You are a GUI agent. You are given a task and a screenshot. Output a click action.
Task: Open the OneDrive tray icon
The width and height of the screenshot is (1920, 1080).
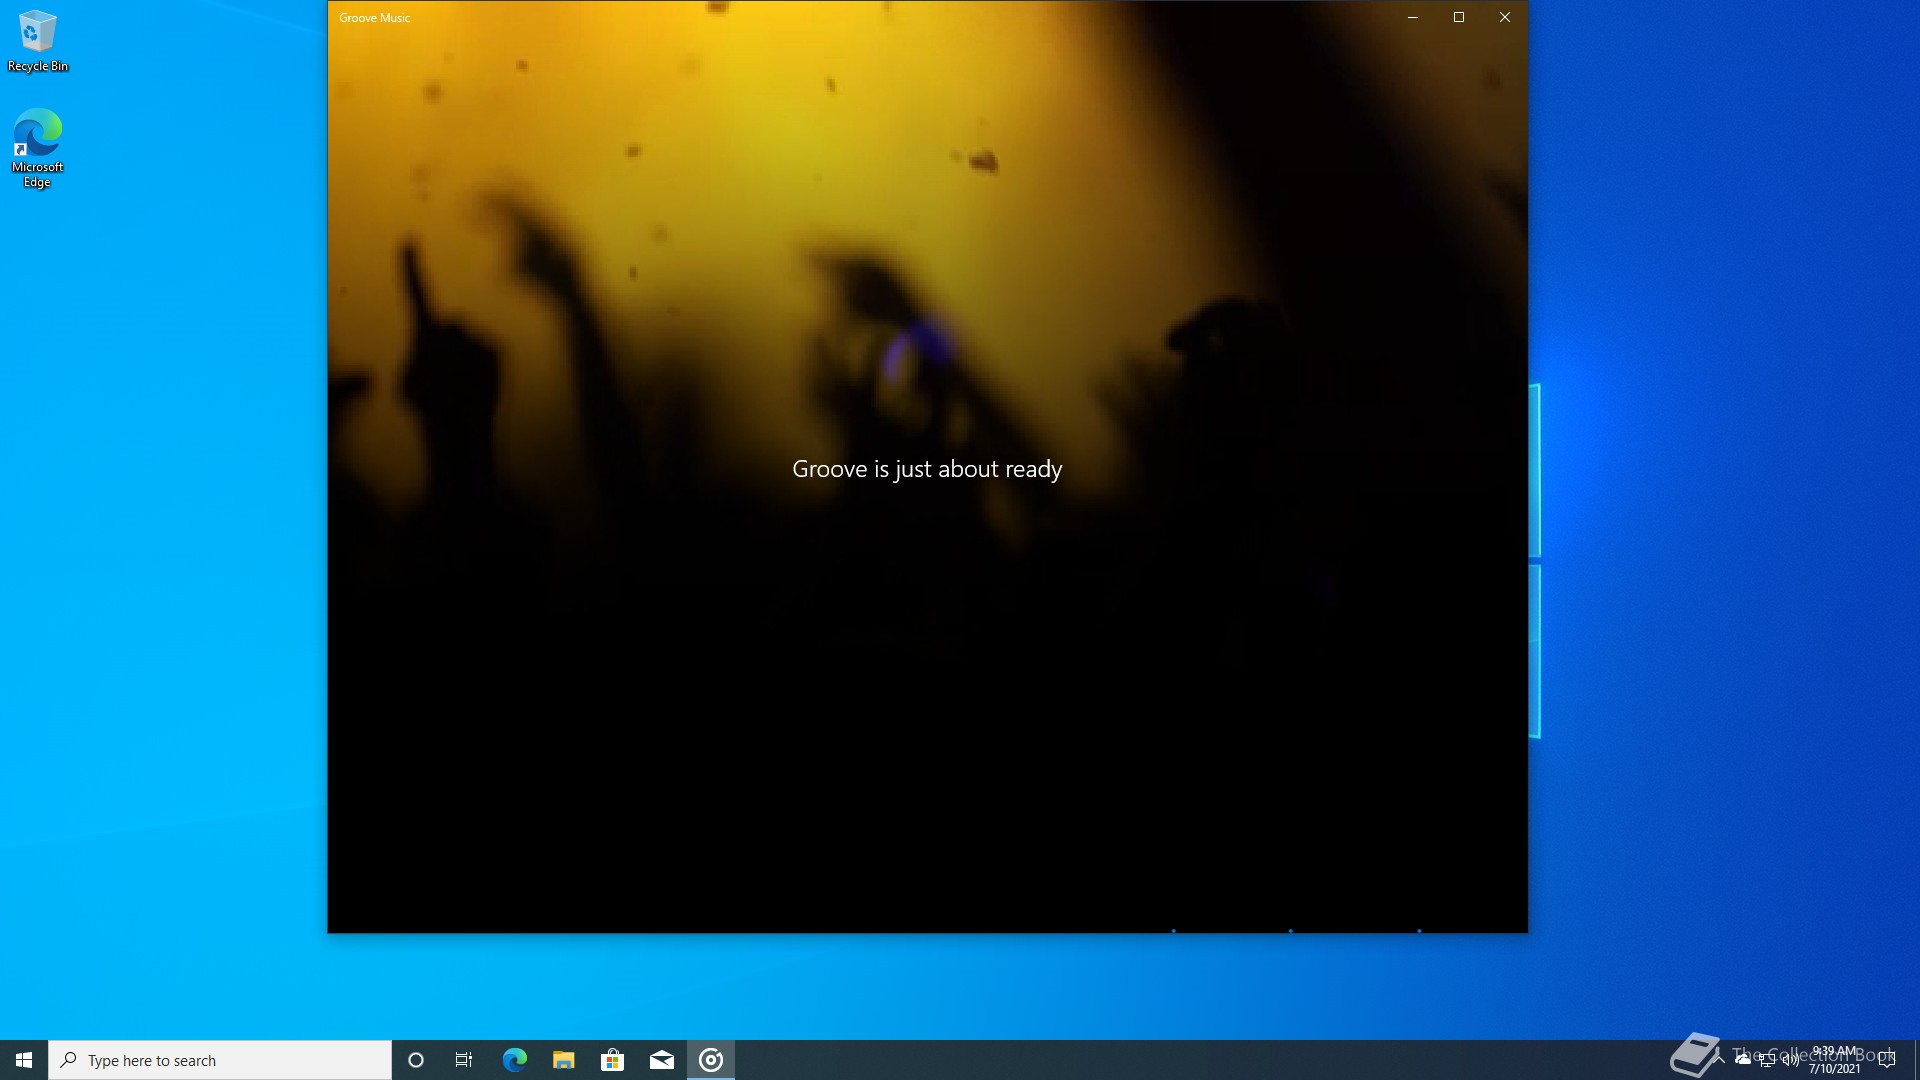(1743, 1059)
